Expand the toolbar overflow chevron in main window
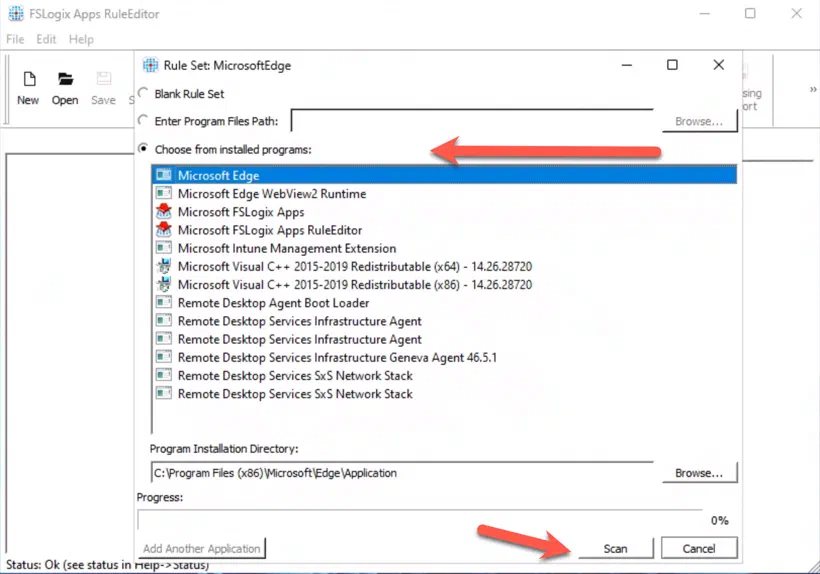This screenshot has width=820, height=574. coord(813,89)
